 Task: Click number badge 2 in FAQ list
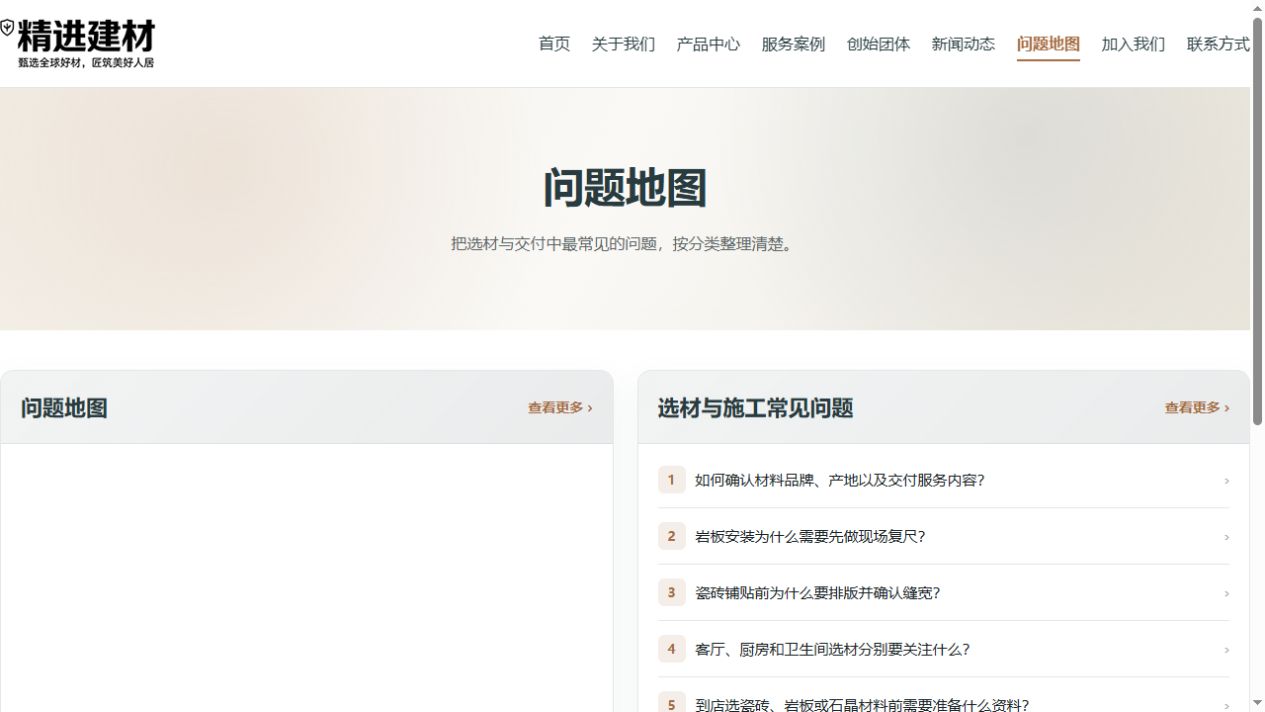[x=671, y=537]
